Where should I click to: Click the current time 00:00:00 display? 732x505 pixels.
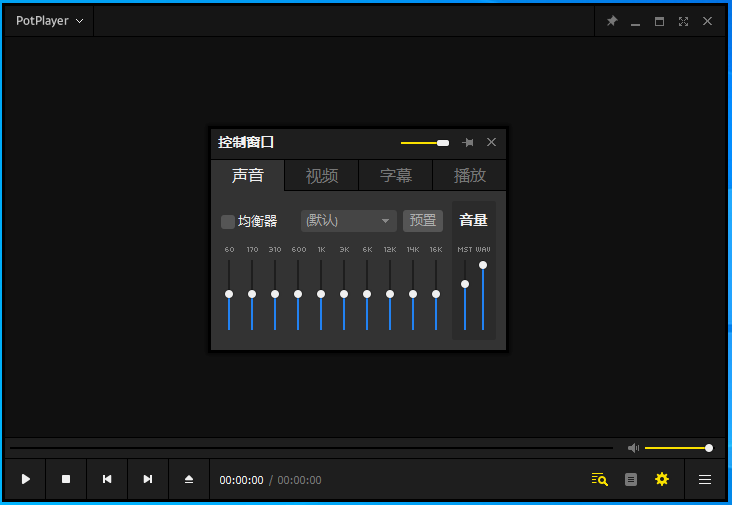click(241, 480)
